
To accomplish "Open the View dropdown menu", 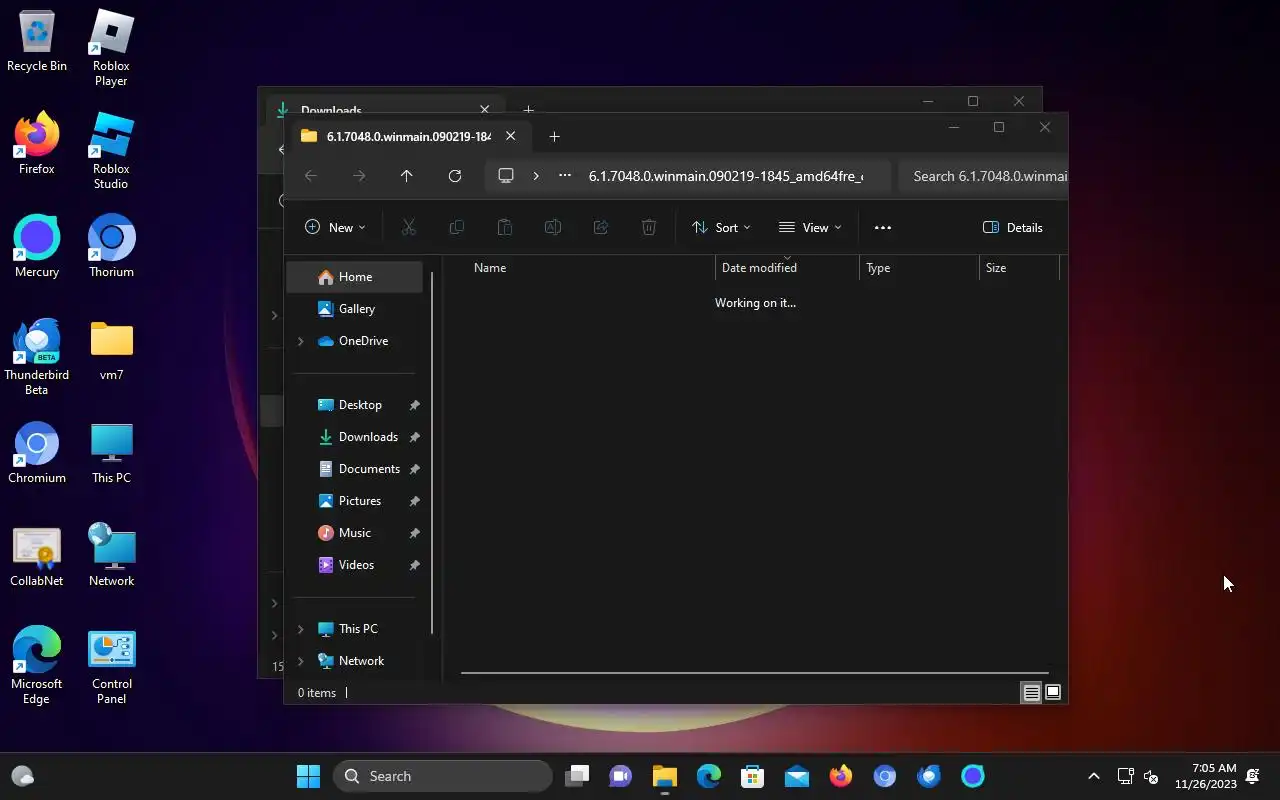I will pyautogui.click(x=810, y=228).
